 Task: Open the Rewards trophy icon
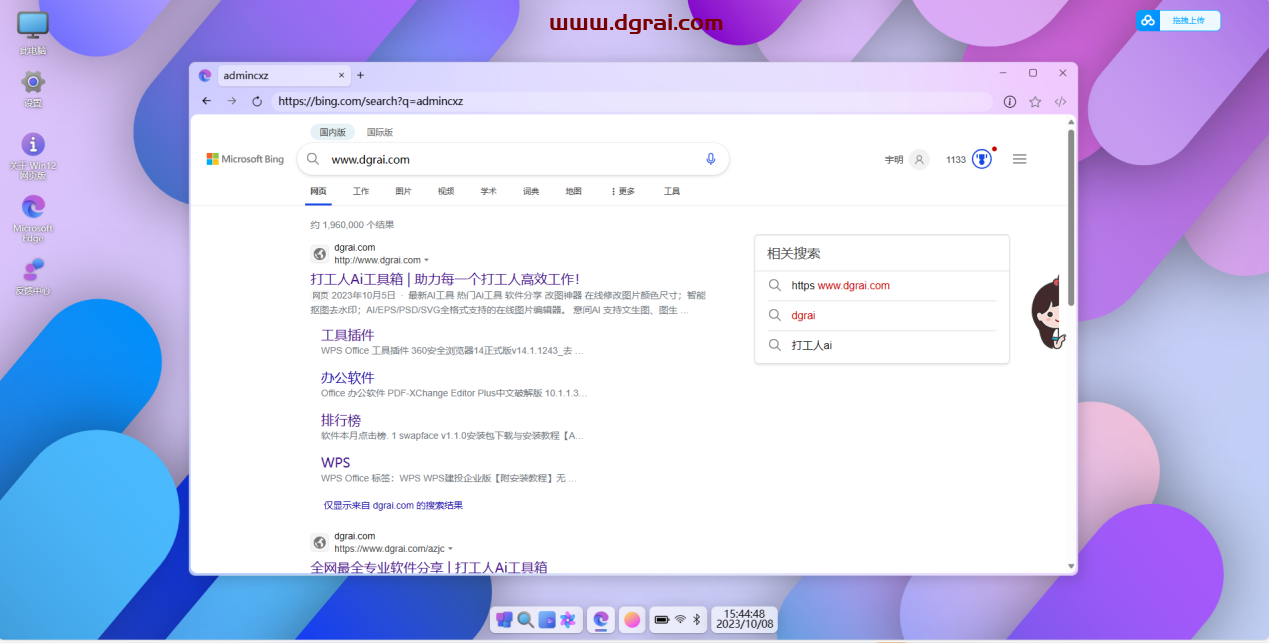pos(982,159)
